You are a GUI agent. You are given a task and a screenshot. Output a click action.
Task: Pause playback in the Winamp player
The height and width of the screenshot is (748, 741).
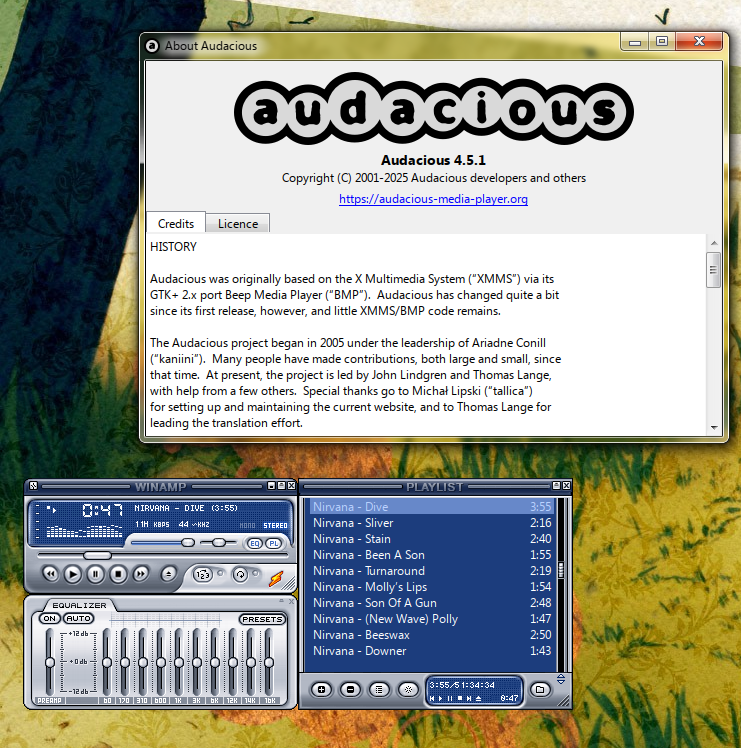point(95,574)
